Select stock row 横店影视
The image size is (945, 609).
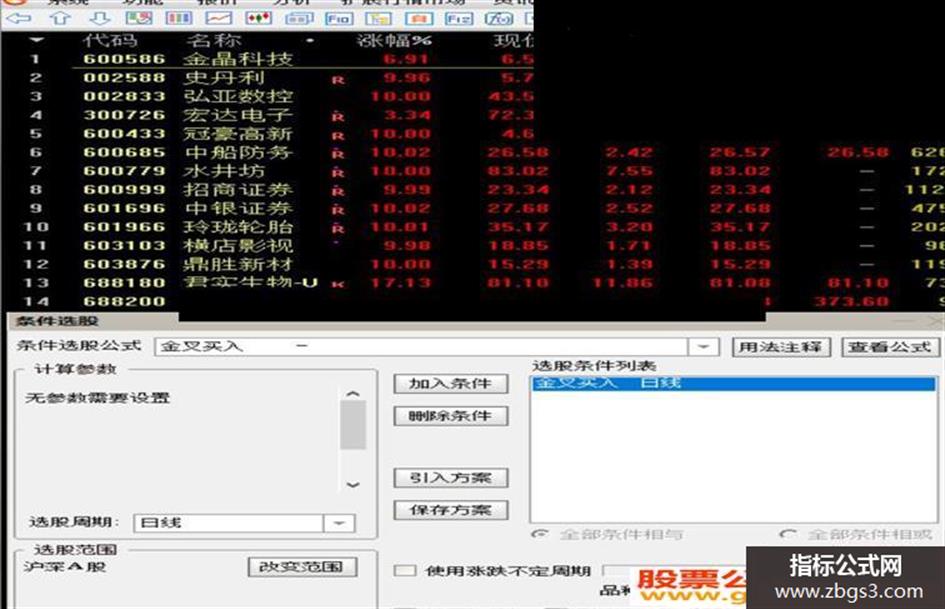tap(238, 246)
